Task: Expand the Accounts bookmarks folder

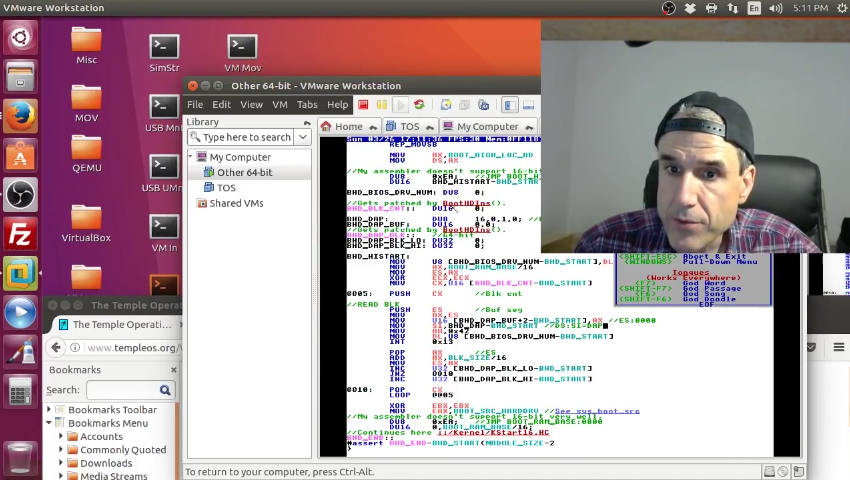Action: [61, 436]
